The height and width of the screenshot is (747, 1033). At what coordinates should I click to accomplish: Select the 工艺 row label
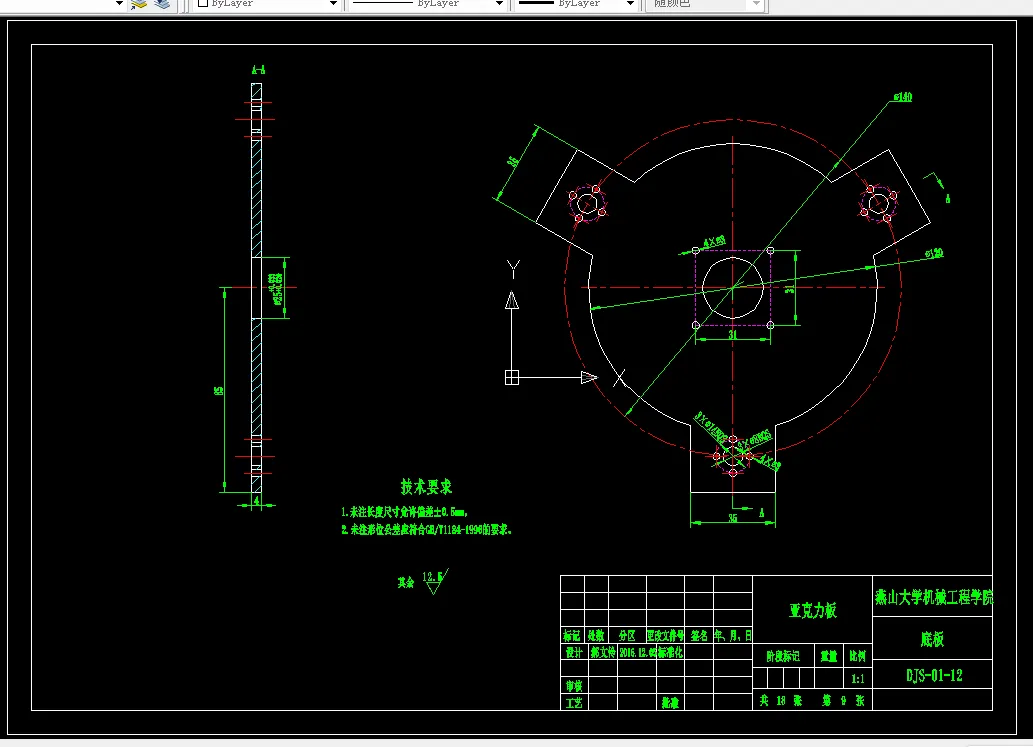click(574, 703)
